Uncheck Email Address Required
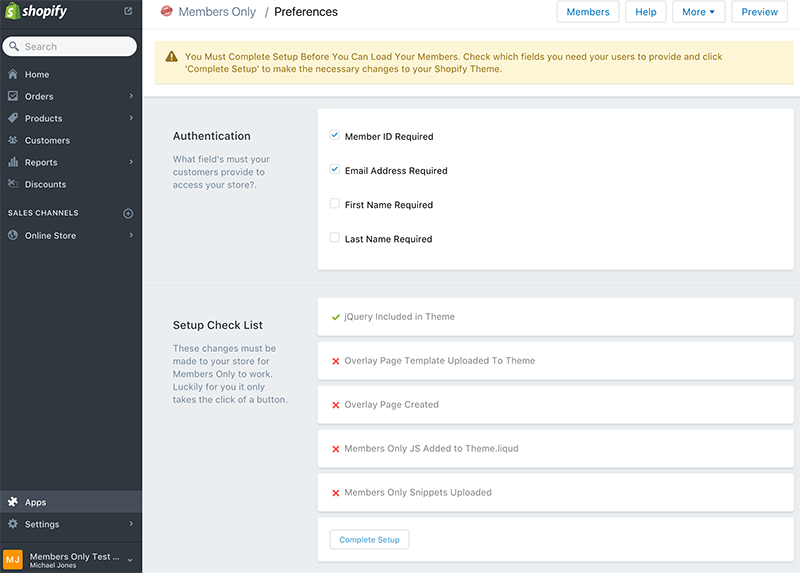Screen dimensions: 800x573 [334, 169]
